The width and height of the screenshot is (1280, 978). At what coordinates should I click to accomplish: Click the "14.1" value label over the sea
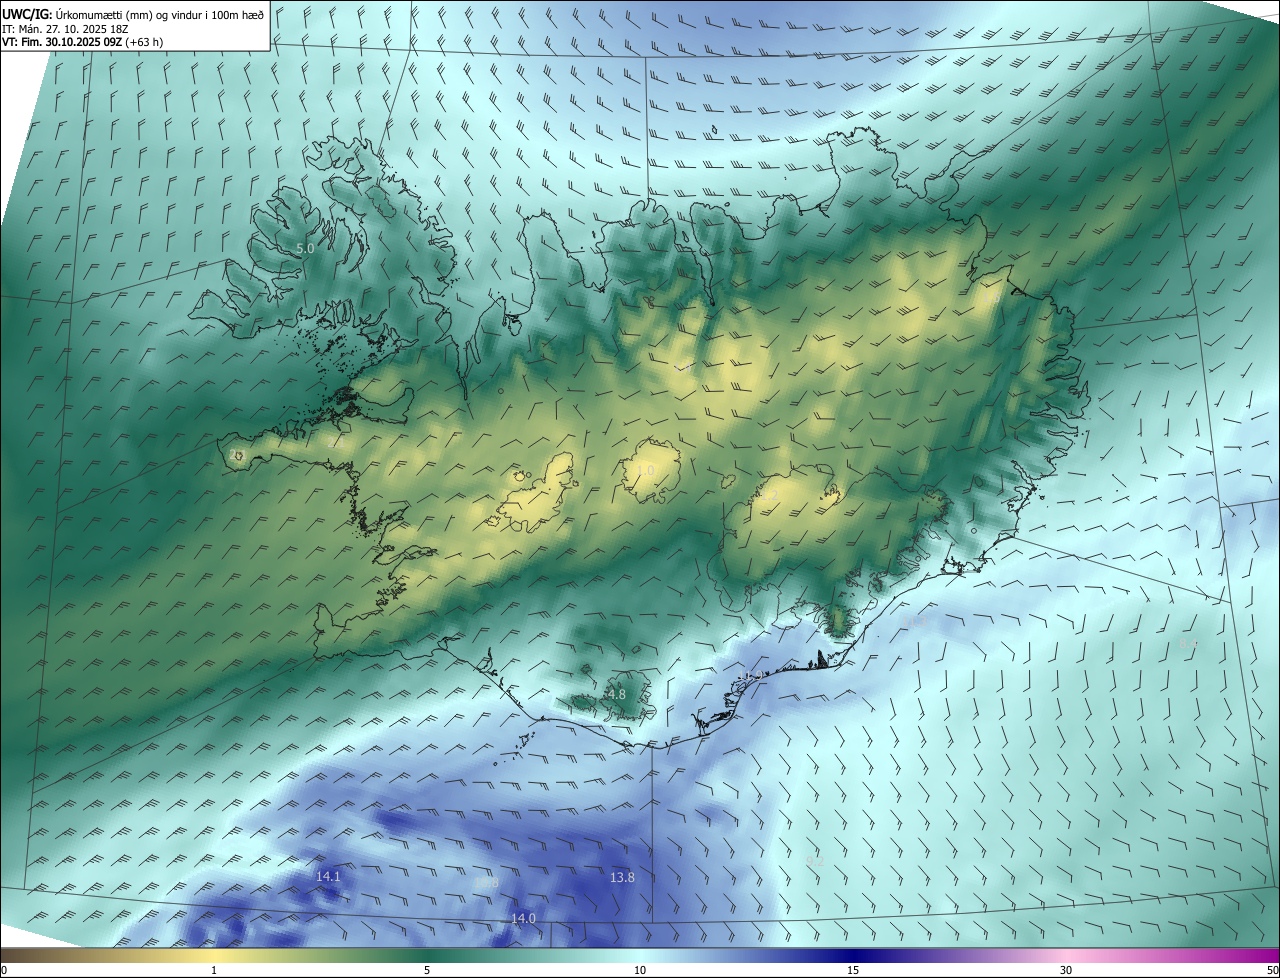[x=328, y=876]
